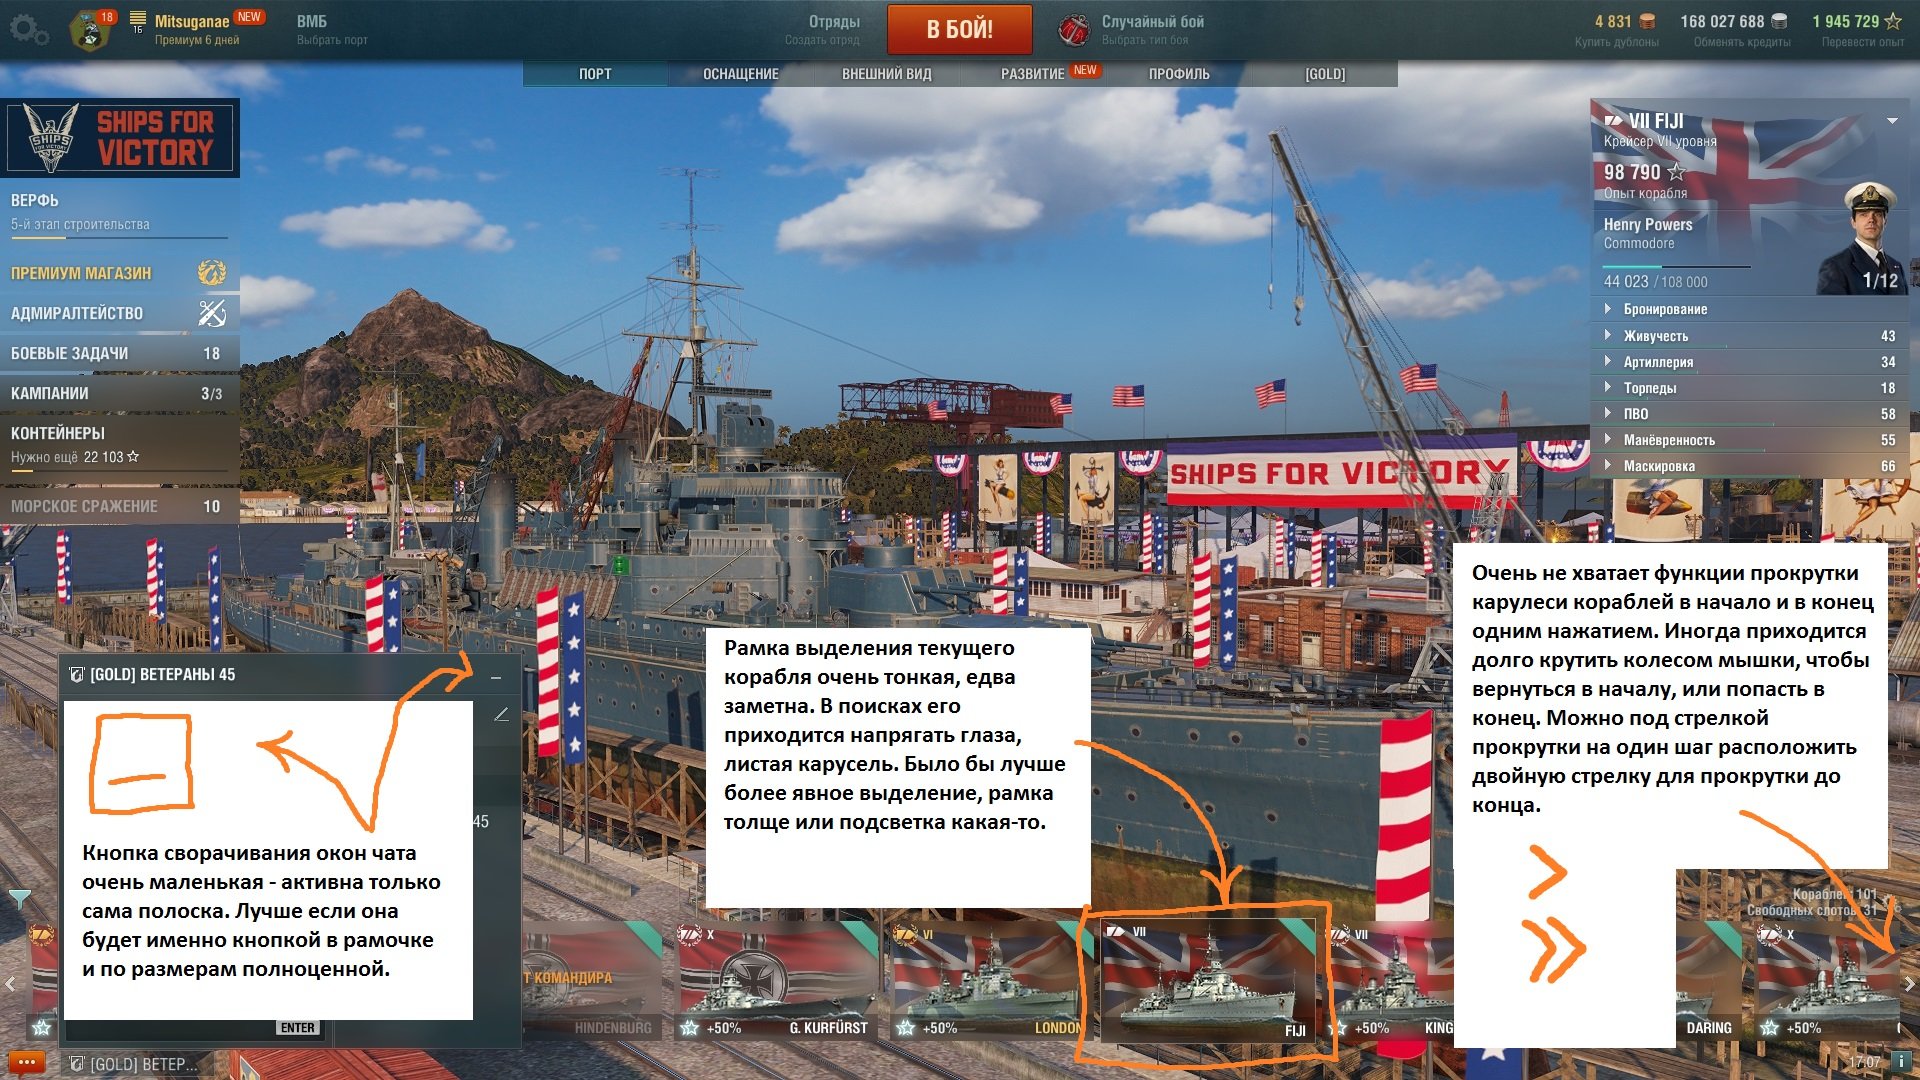Select Hindenburg ship in carousel

click(592, 980)
